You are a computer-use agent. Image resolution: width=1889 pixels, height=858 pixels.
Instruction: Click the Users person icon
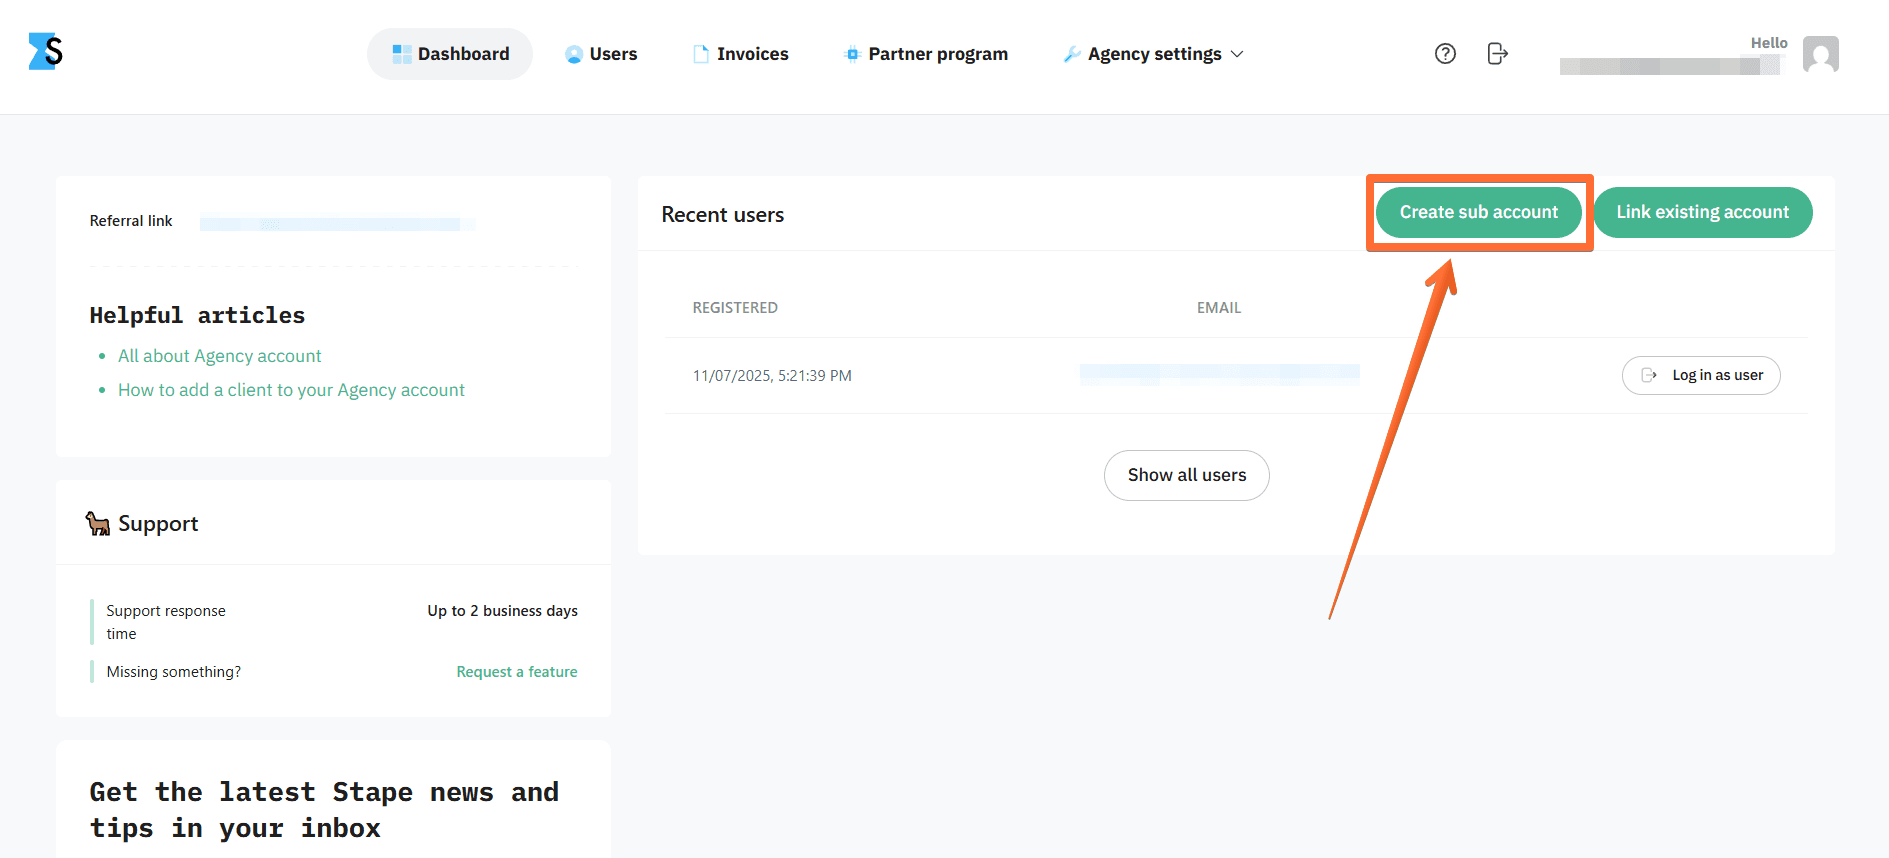(x=574, y=55)
